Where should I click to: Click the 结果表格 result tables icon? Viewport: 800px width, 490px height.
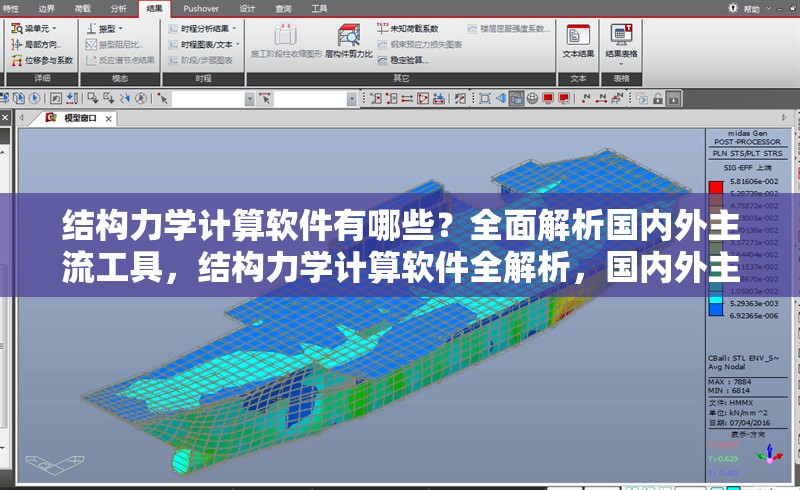pyautogui.click(x=621, y=34)
